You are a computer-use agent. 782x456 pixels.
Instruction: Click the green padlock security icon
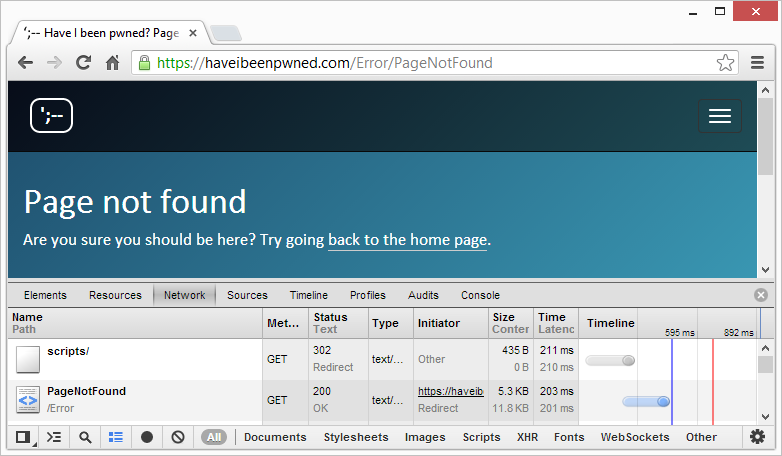click(x=144, y=63)
